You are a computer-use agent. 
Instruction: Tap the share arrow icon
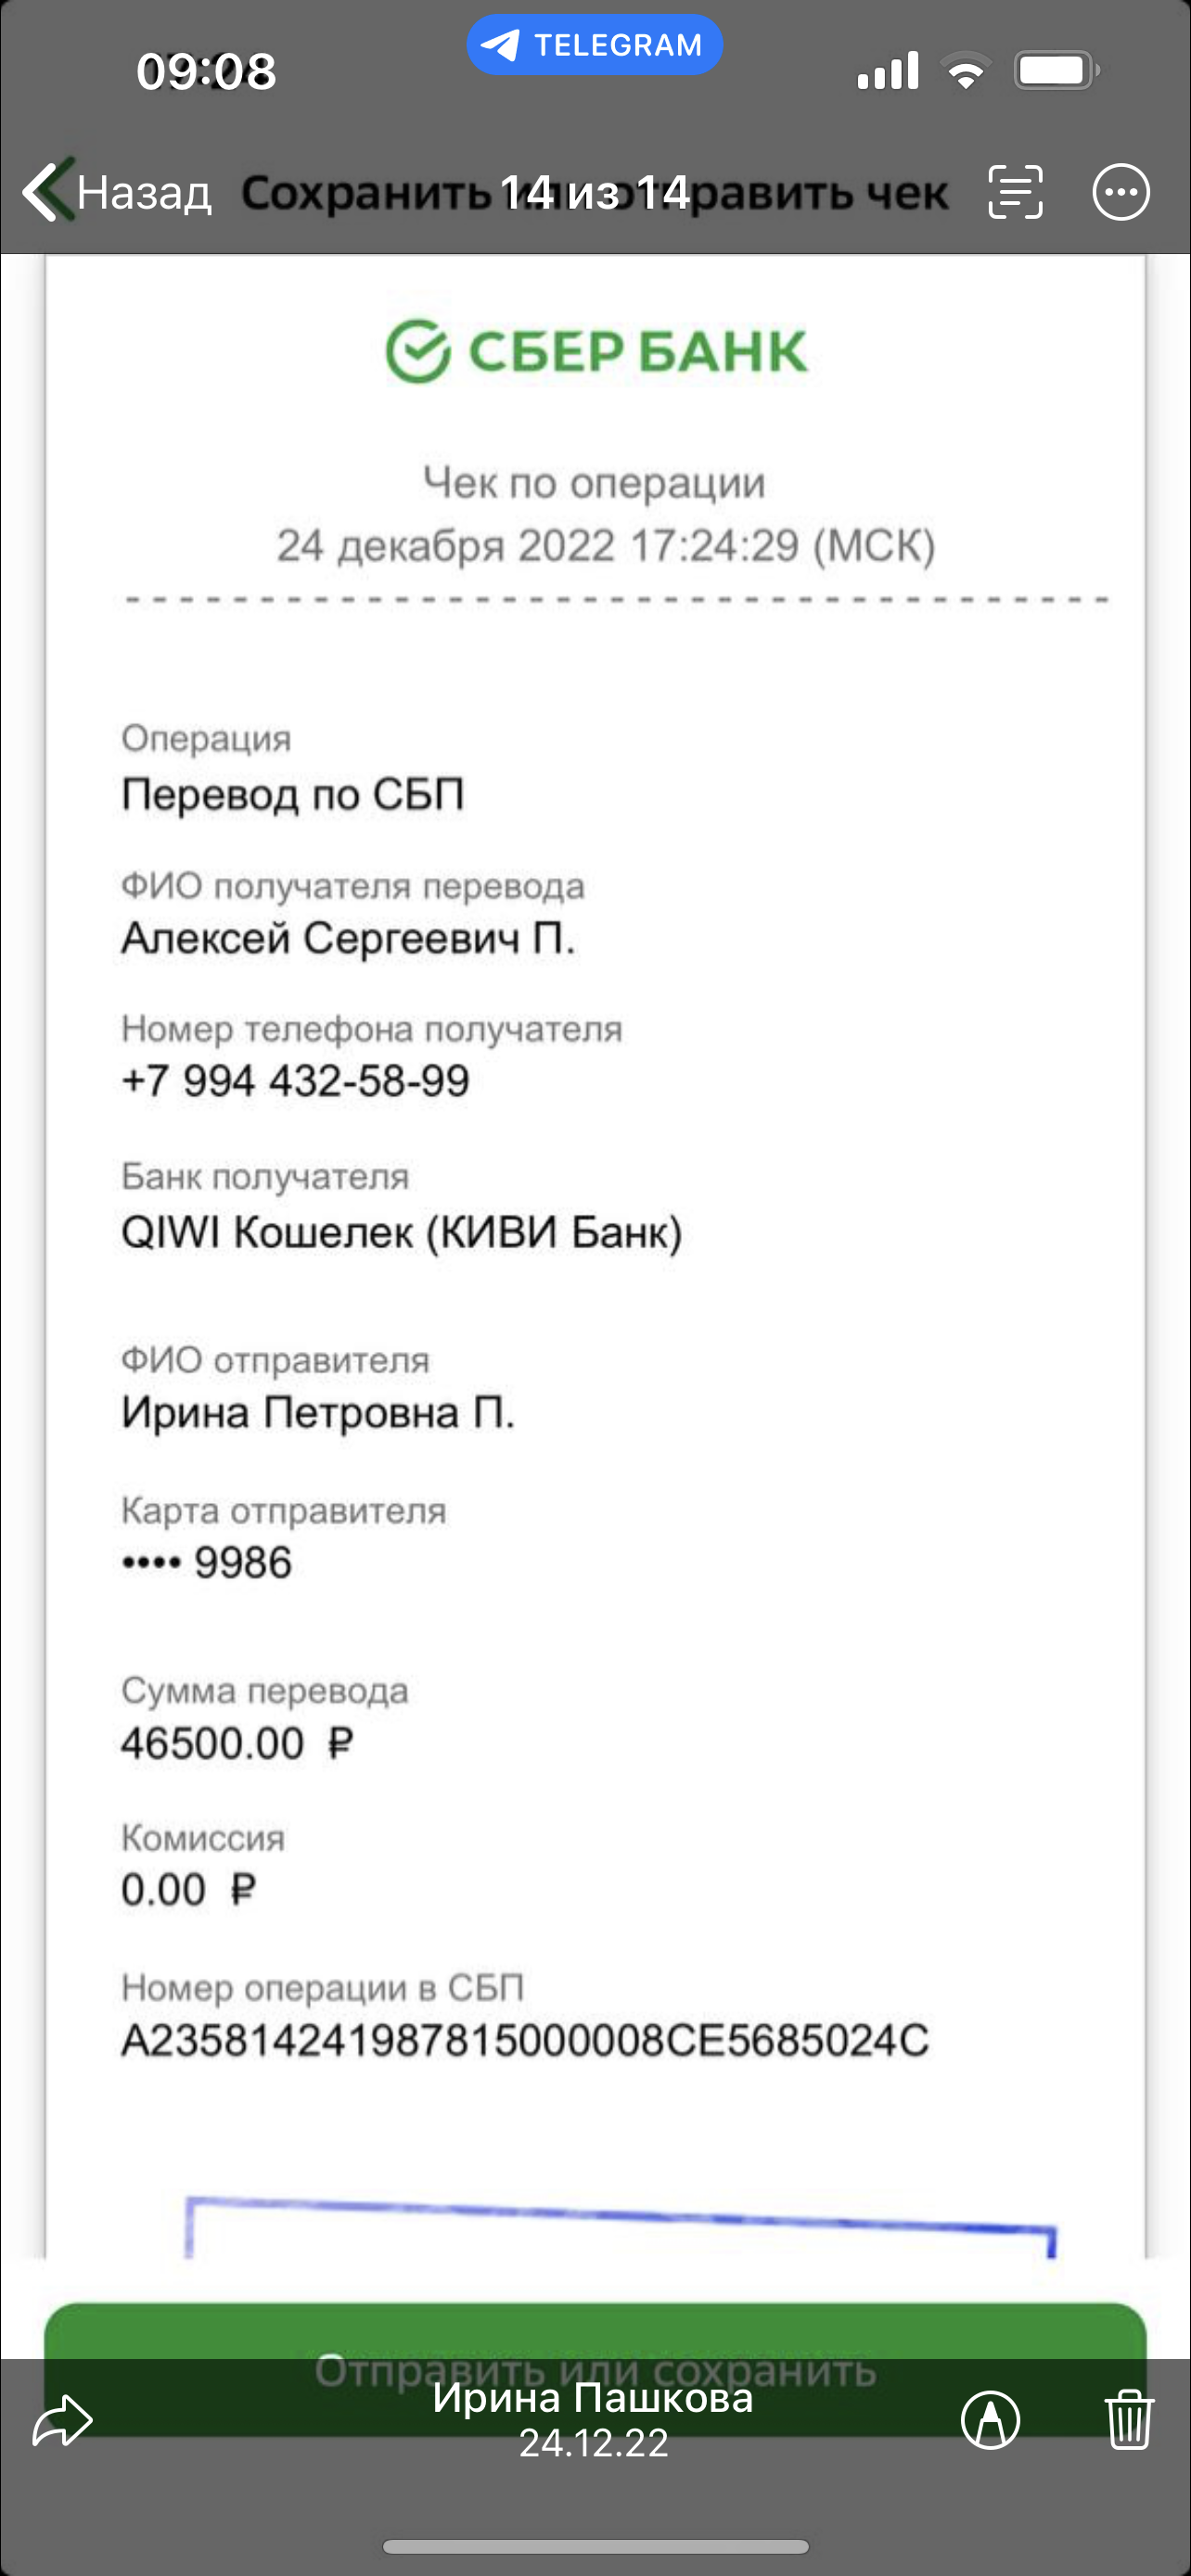coord(62,2420)
